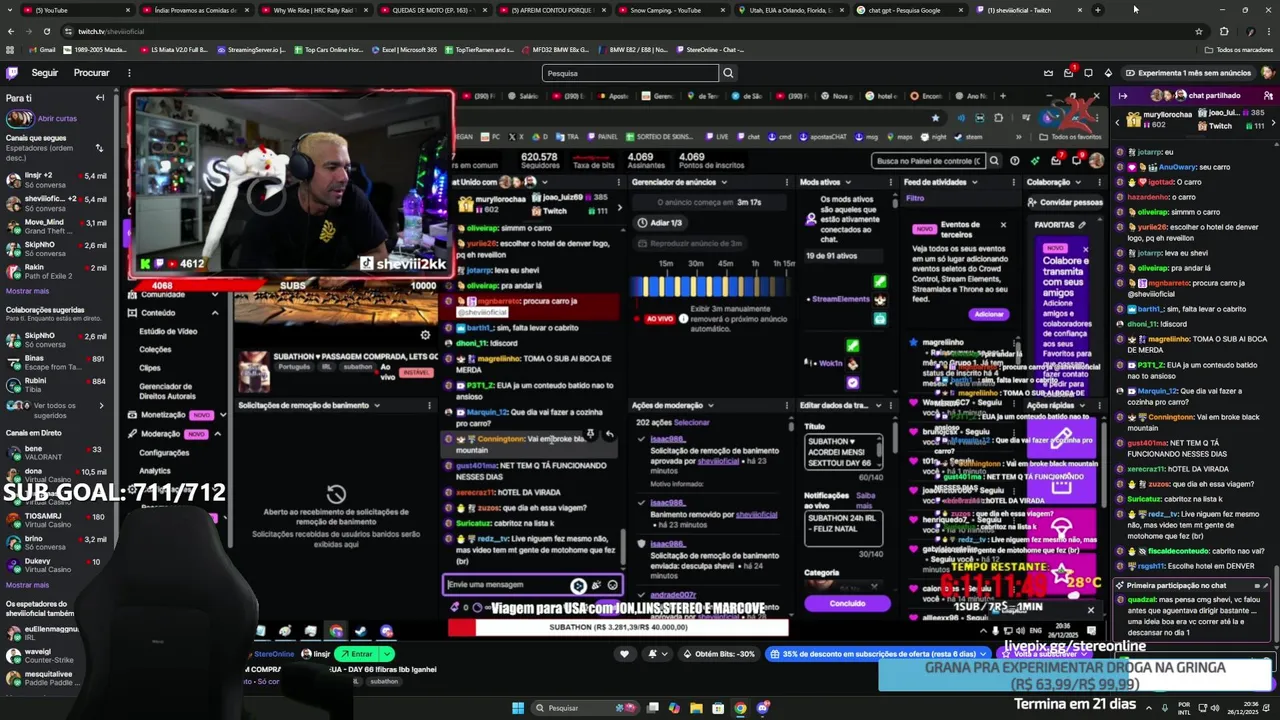The height and width of the screenshot is (720, 1280).
Task: Open the Twitch home logo
Action: [x=12, y=73]
